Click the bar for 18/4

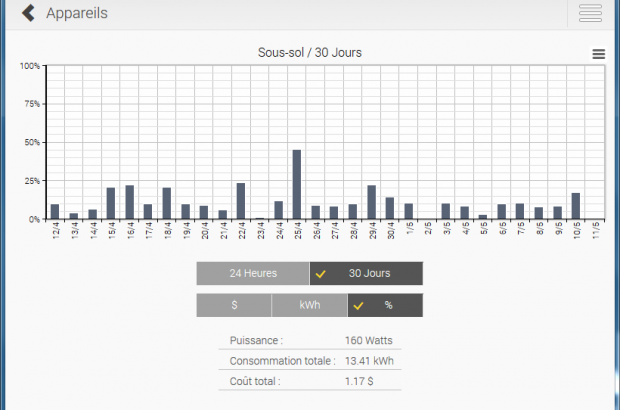(167, 203)
